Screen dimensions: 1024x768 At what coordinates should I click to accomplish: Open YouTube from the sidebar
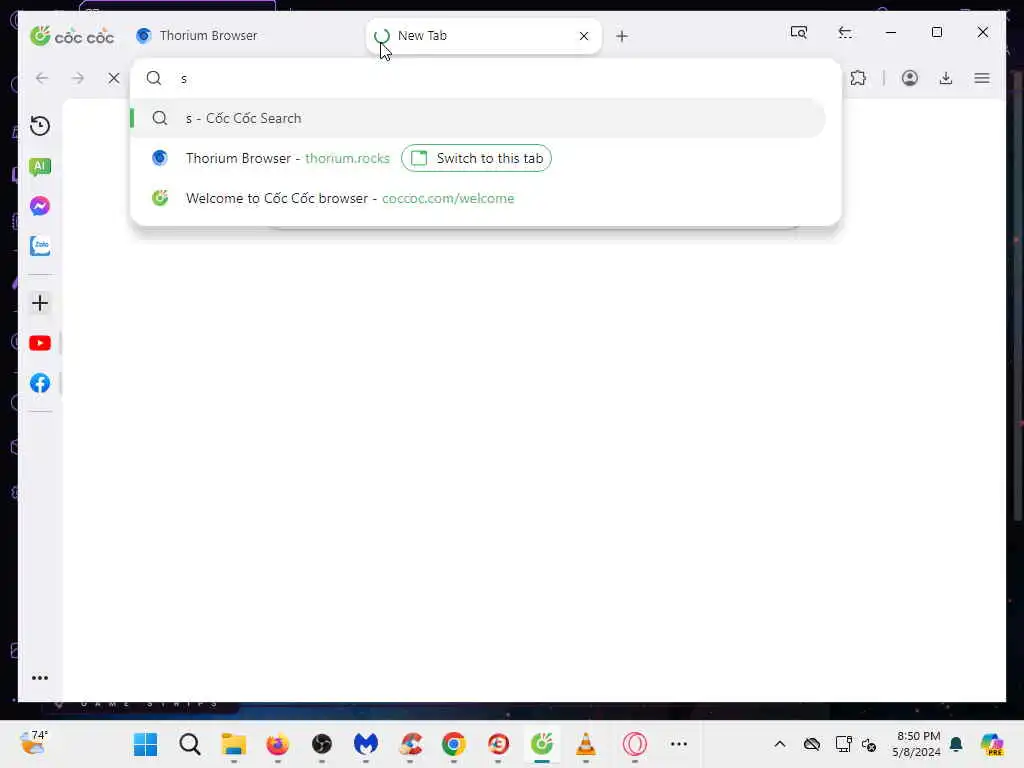pos(40,343)
